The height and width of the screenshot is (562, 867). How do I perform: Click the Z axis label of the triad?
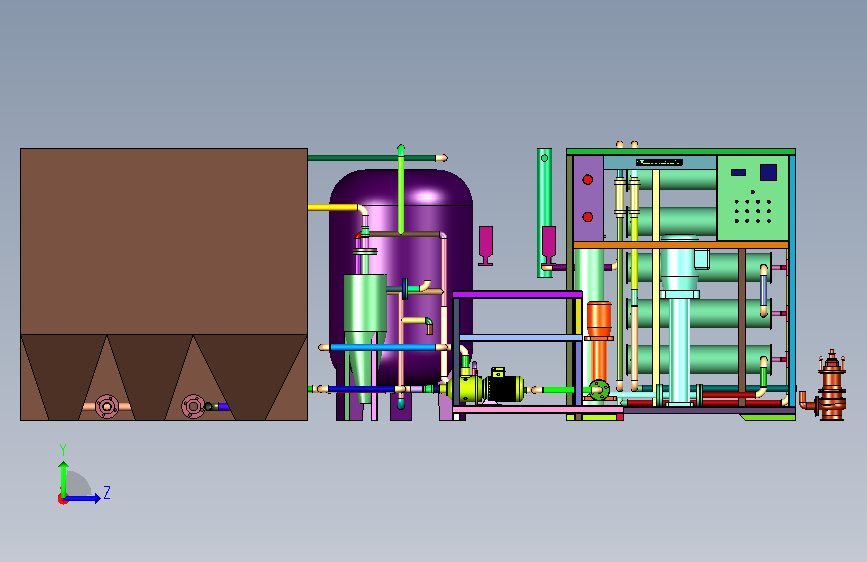pyautogui.click(x=107, y=492)
